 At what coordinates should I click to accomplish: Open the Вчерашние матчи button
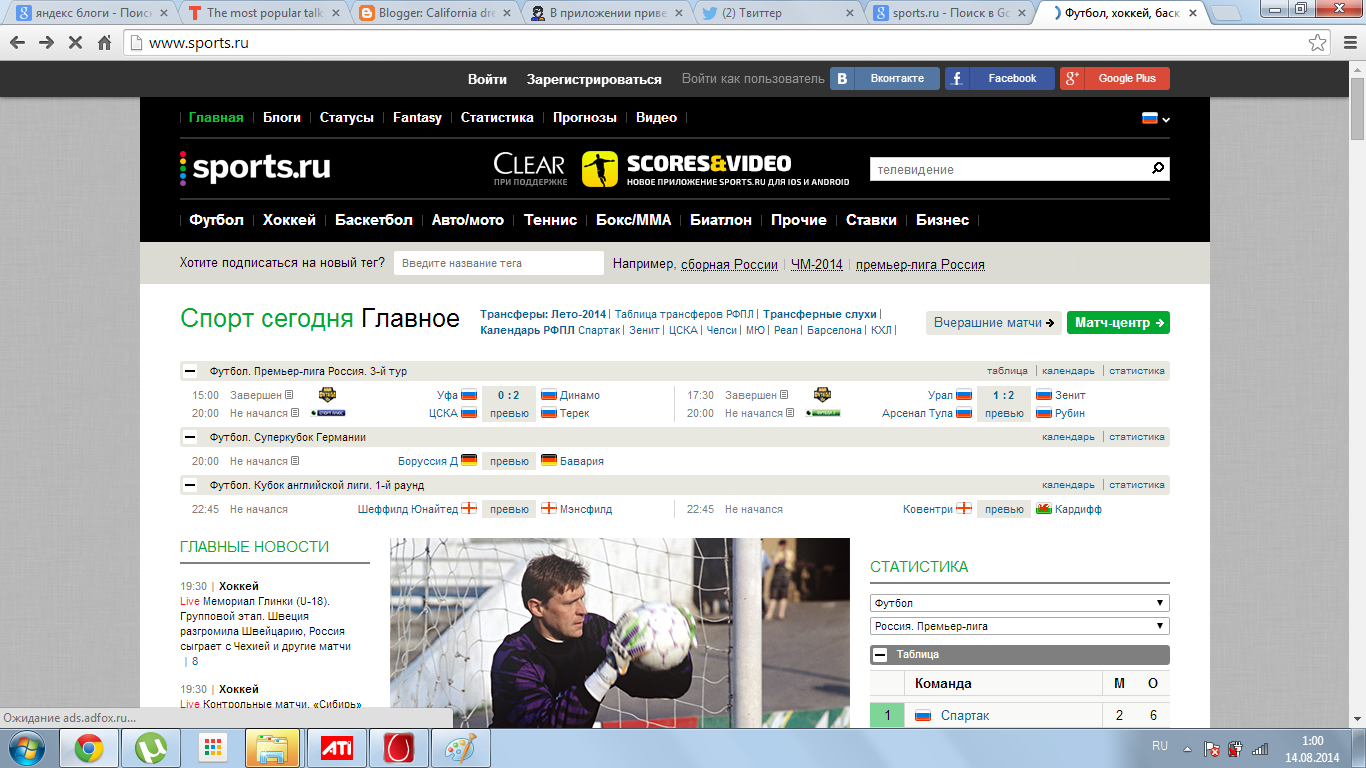(994, 323)
